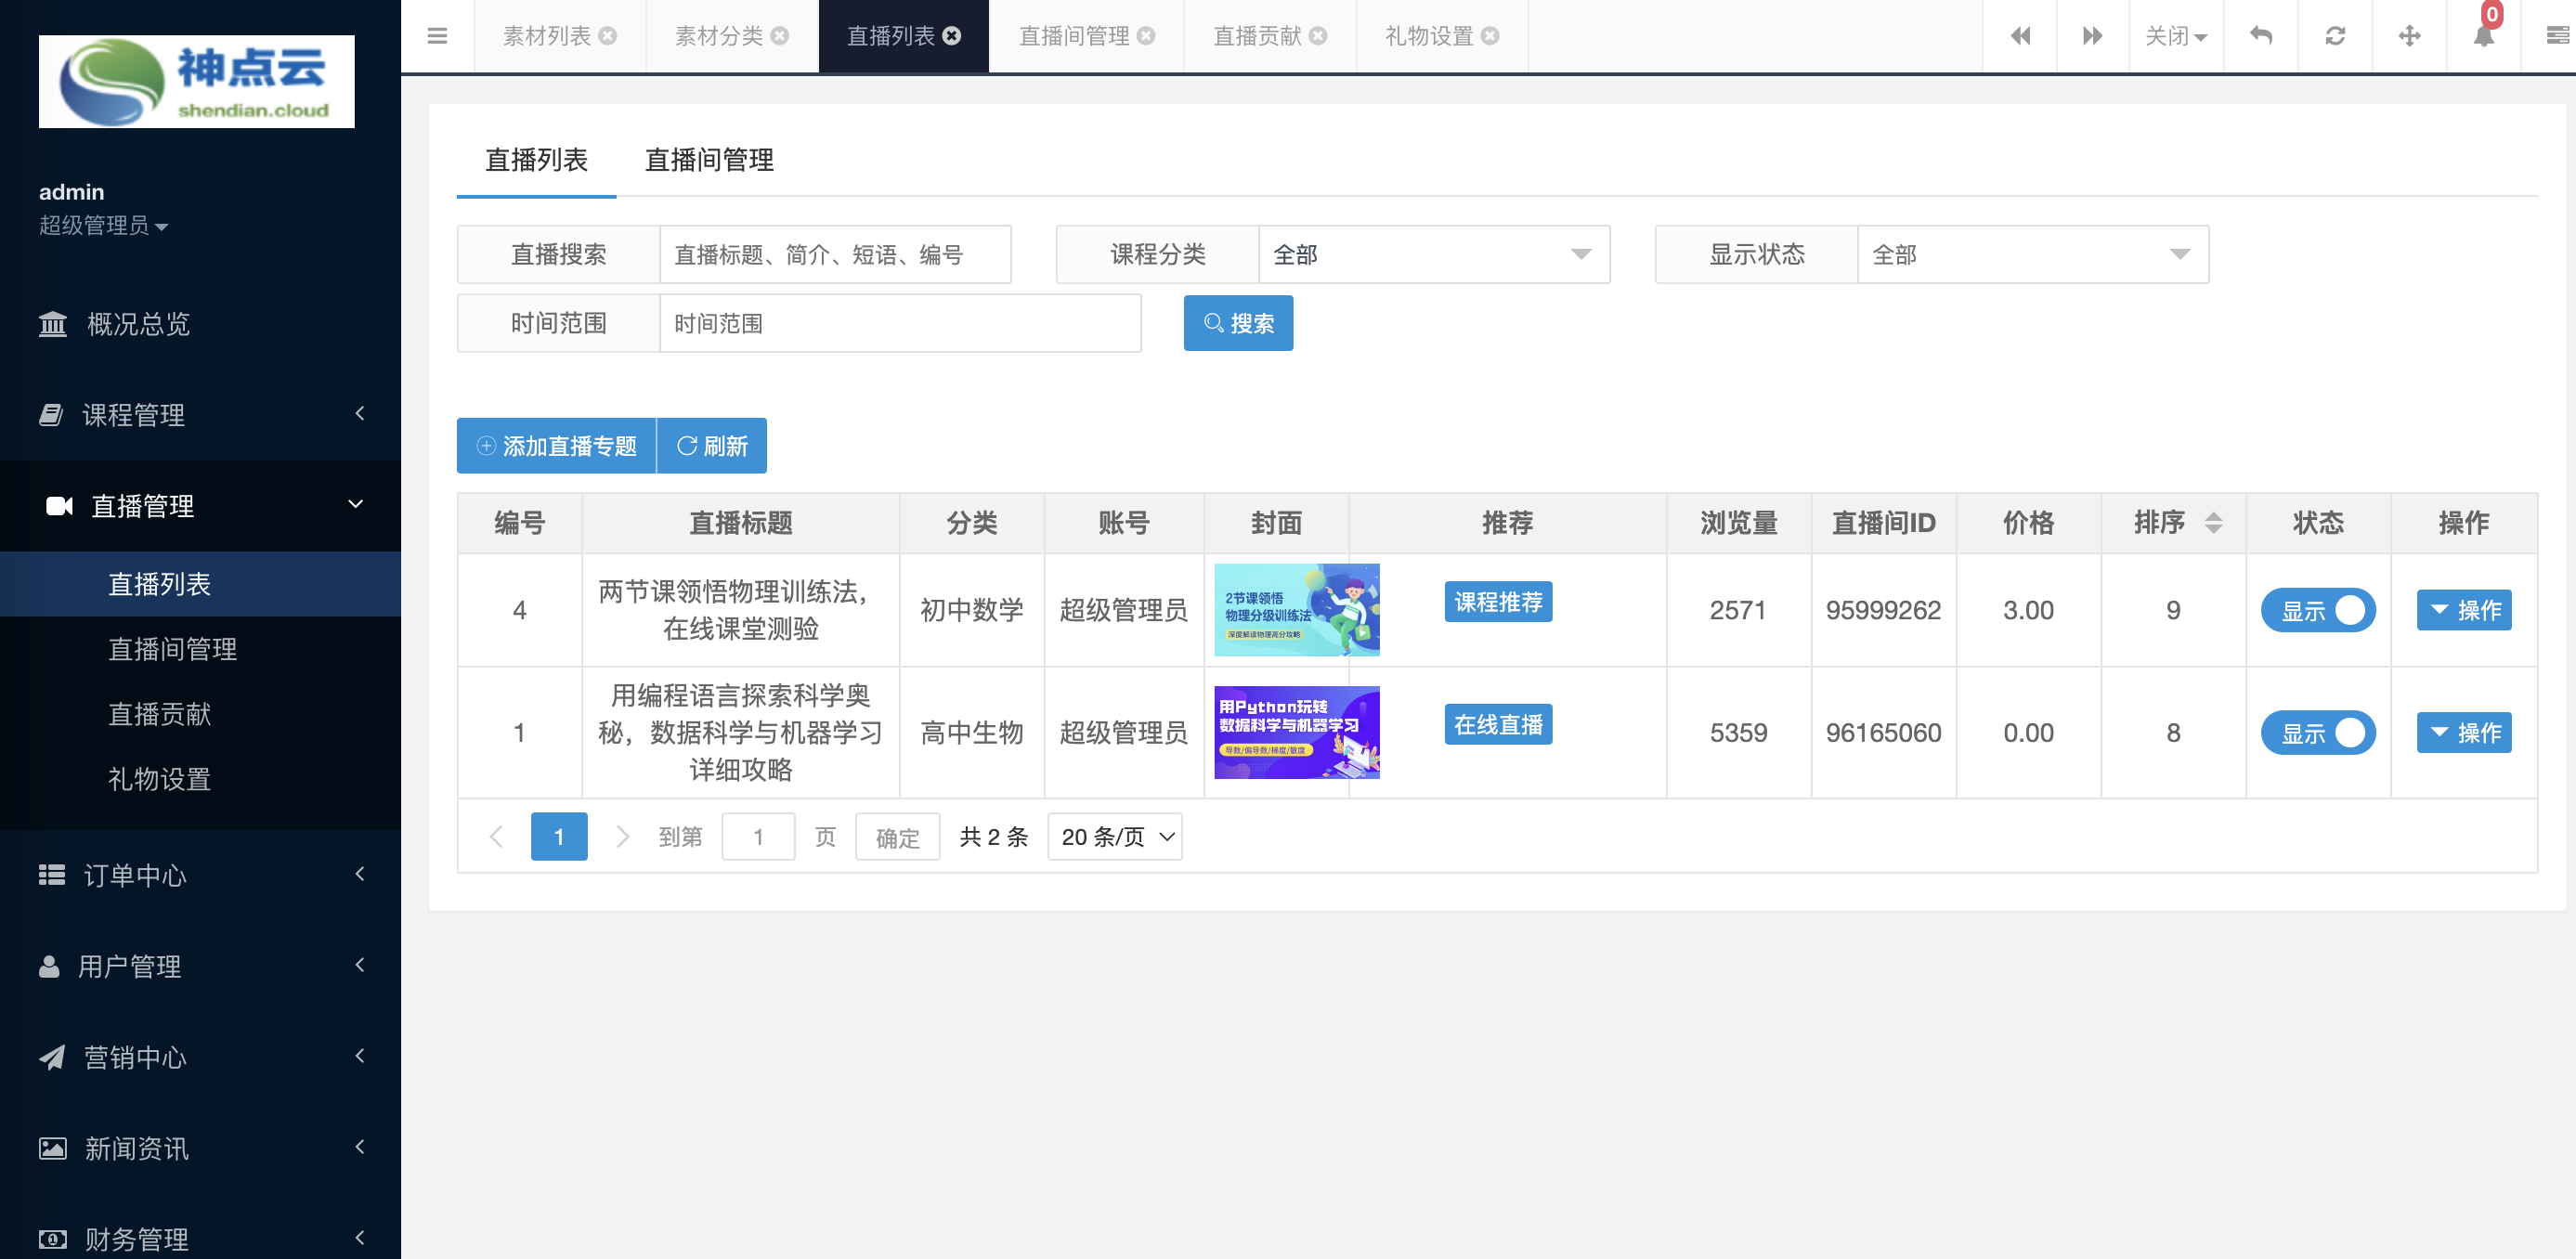
Task: Open the 显示状态 dropdown
Action: [2031, 254]
